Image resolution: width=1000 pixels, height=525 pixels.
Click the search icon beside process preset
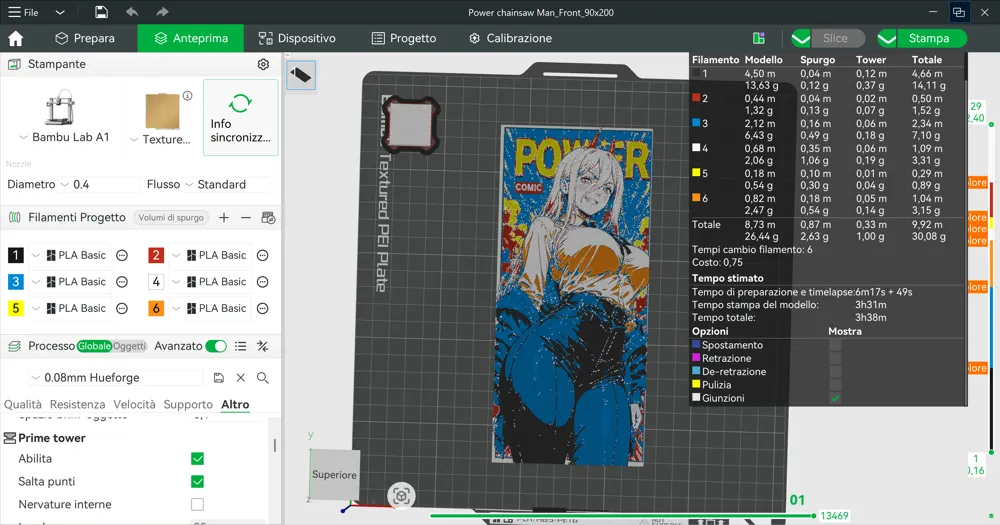pos(263,378)
